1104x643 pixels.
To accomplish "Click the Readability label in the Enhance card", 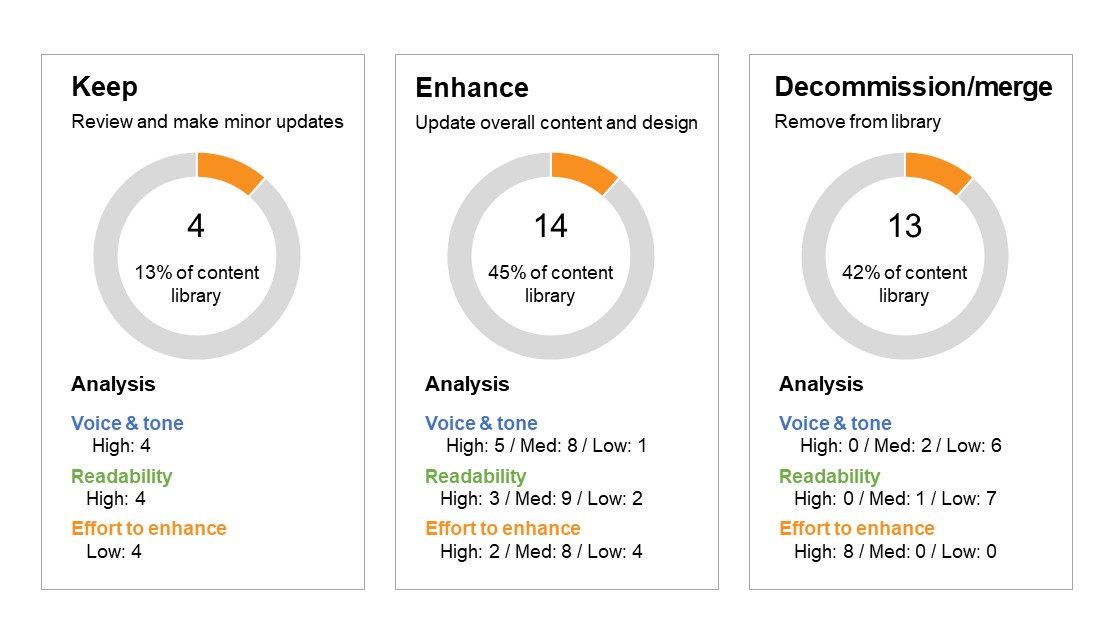I will pyautogui.click(x=475, y=476).
